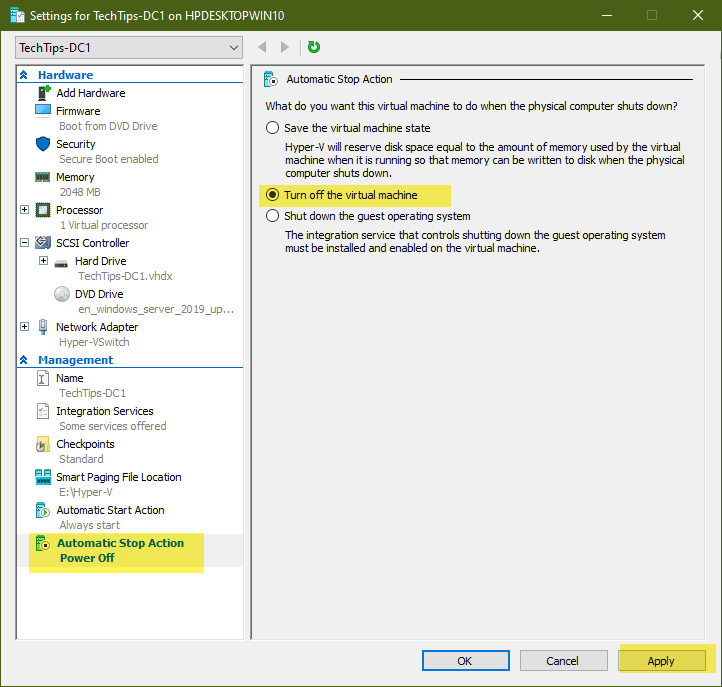Click the Secure Boot enabled text
Screen dimensions: 722x687
109,159
